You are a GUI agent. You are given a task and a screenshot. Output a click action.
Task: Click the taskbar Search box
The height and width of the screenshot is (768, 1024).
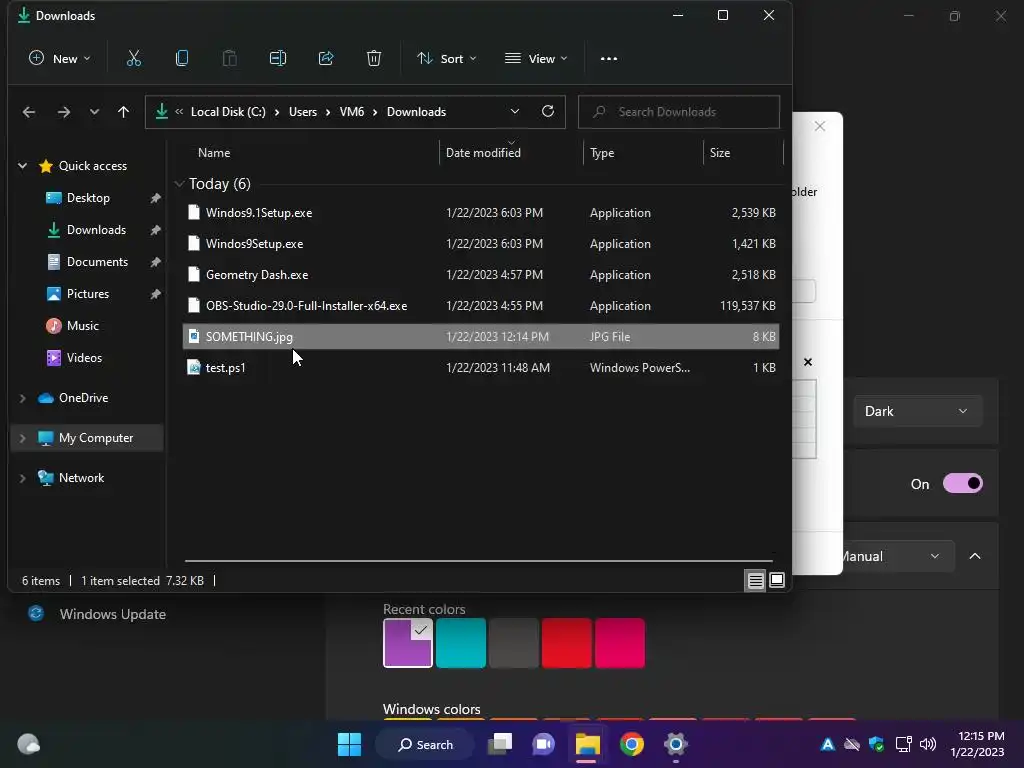point(424,744)
